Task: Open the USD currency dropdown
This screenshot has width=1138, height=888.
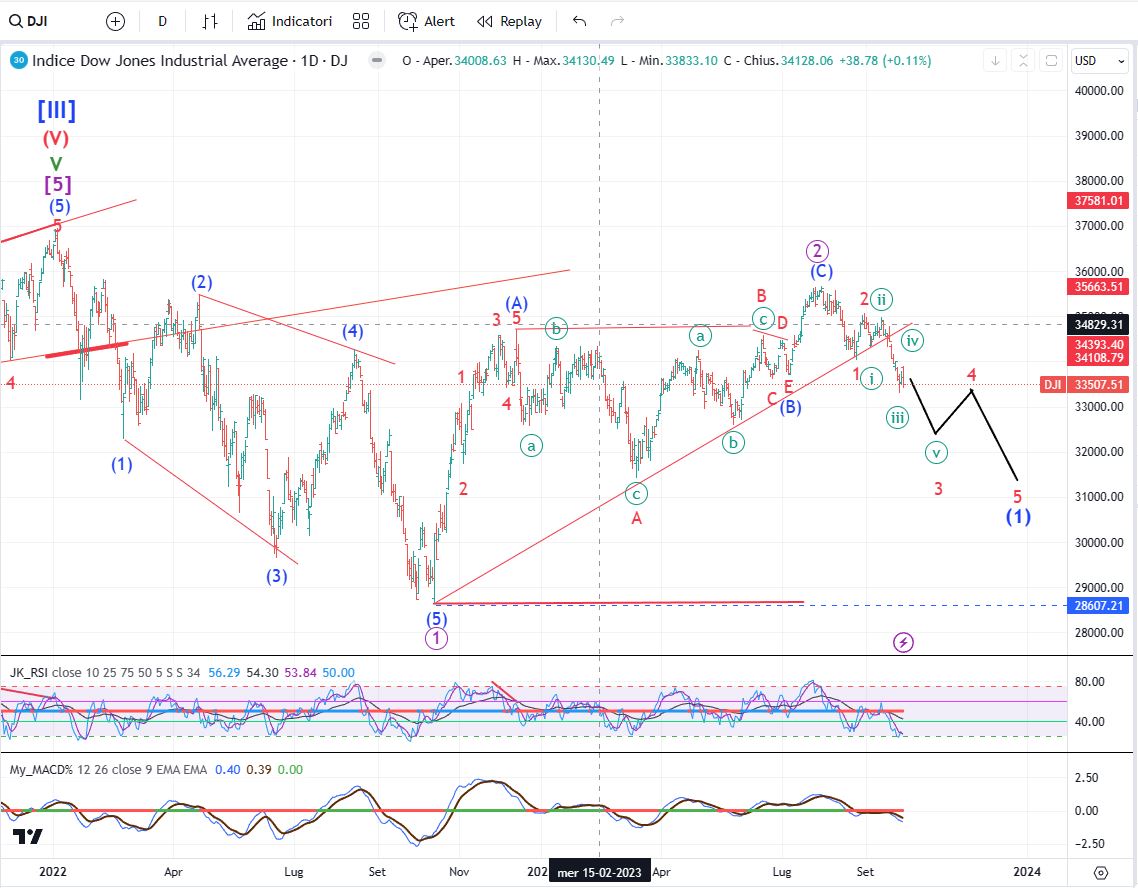Action: pyautogui.click(x=1099, y=61)
